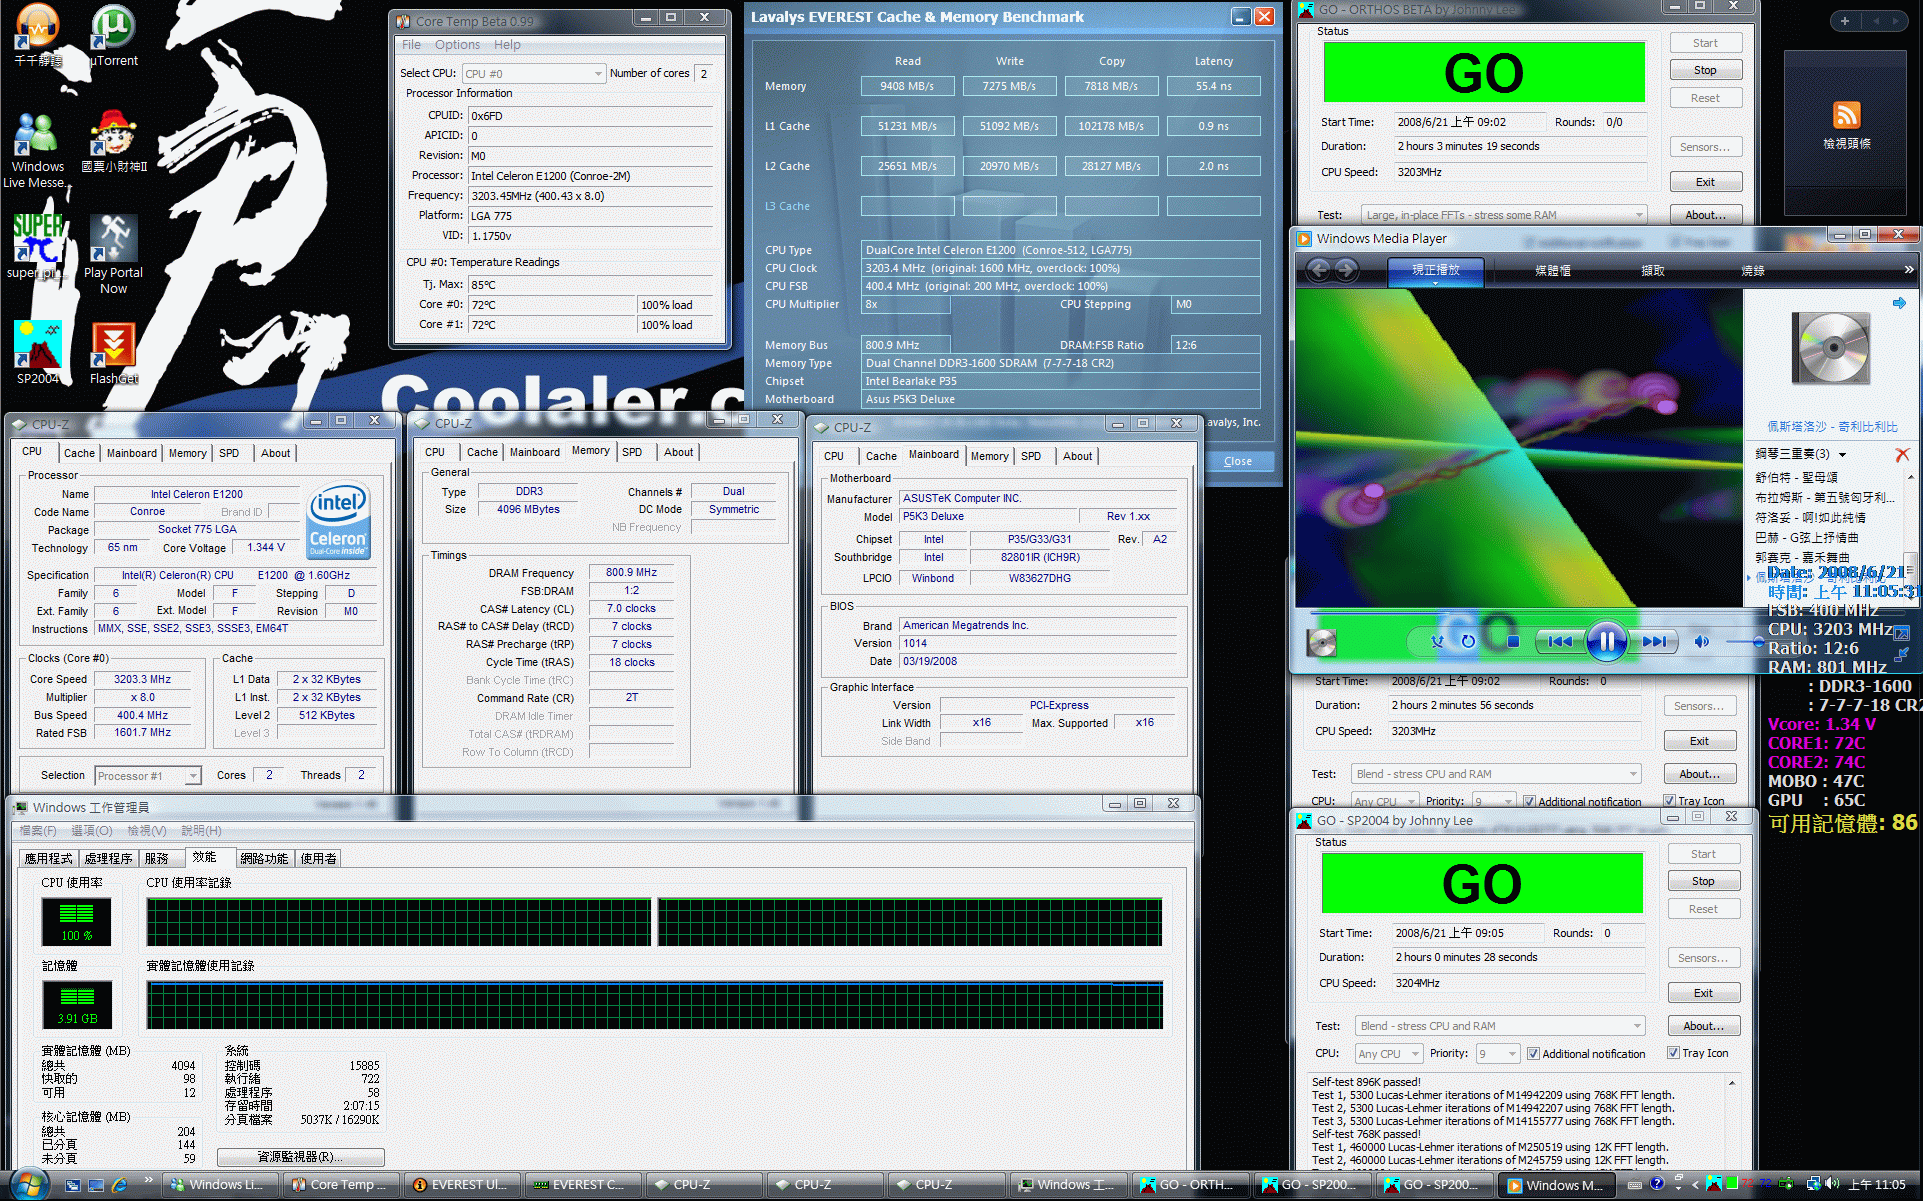This screenshot has width=1923, height=1201.
Task: Expand the Media Player playlist title dropdown
Action: point(1841,454)
